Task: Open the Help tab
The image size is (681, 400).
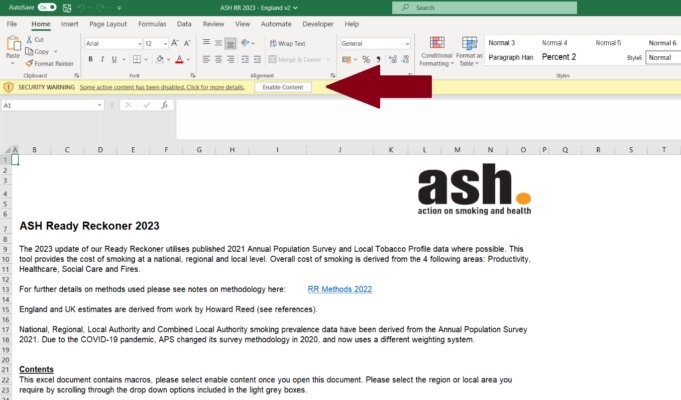Action: pyautogui.click(x=352, y=24)
